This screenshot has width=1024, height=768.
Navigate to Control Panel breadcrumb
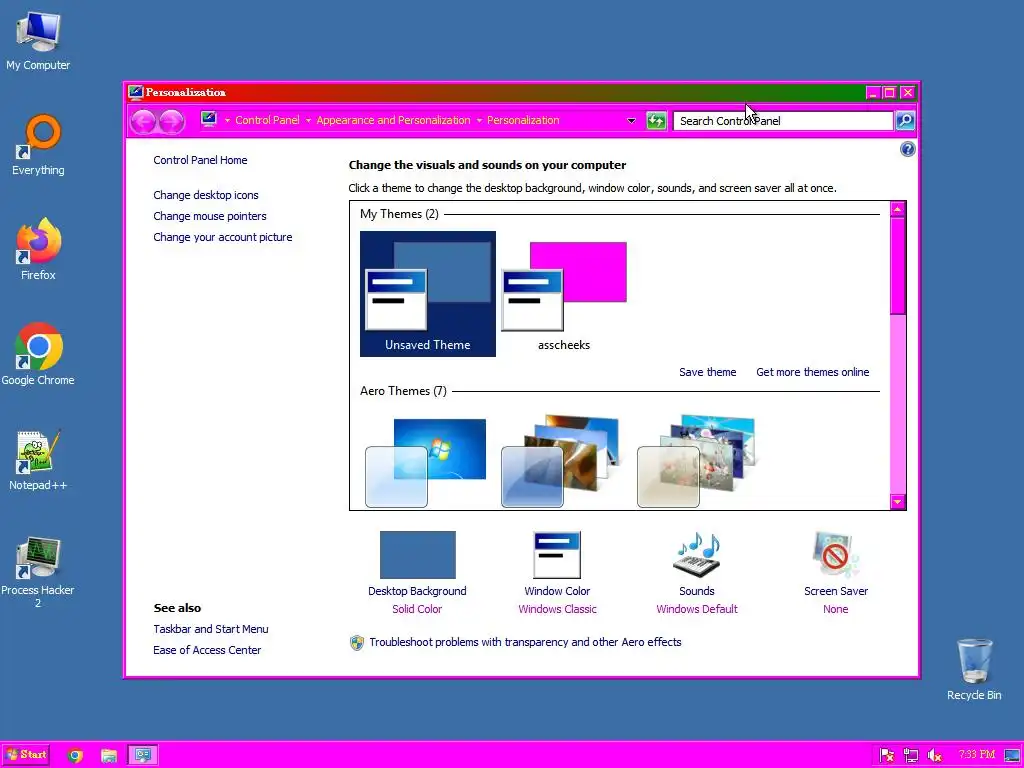tap(267, 120)
